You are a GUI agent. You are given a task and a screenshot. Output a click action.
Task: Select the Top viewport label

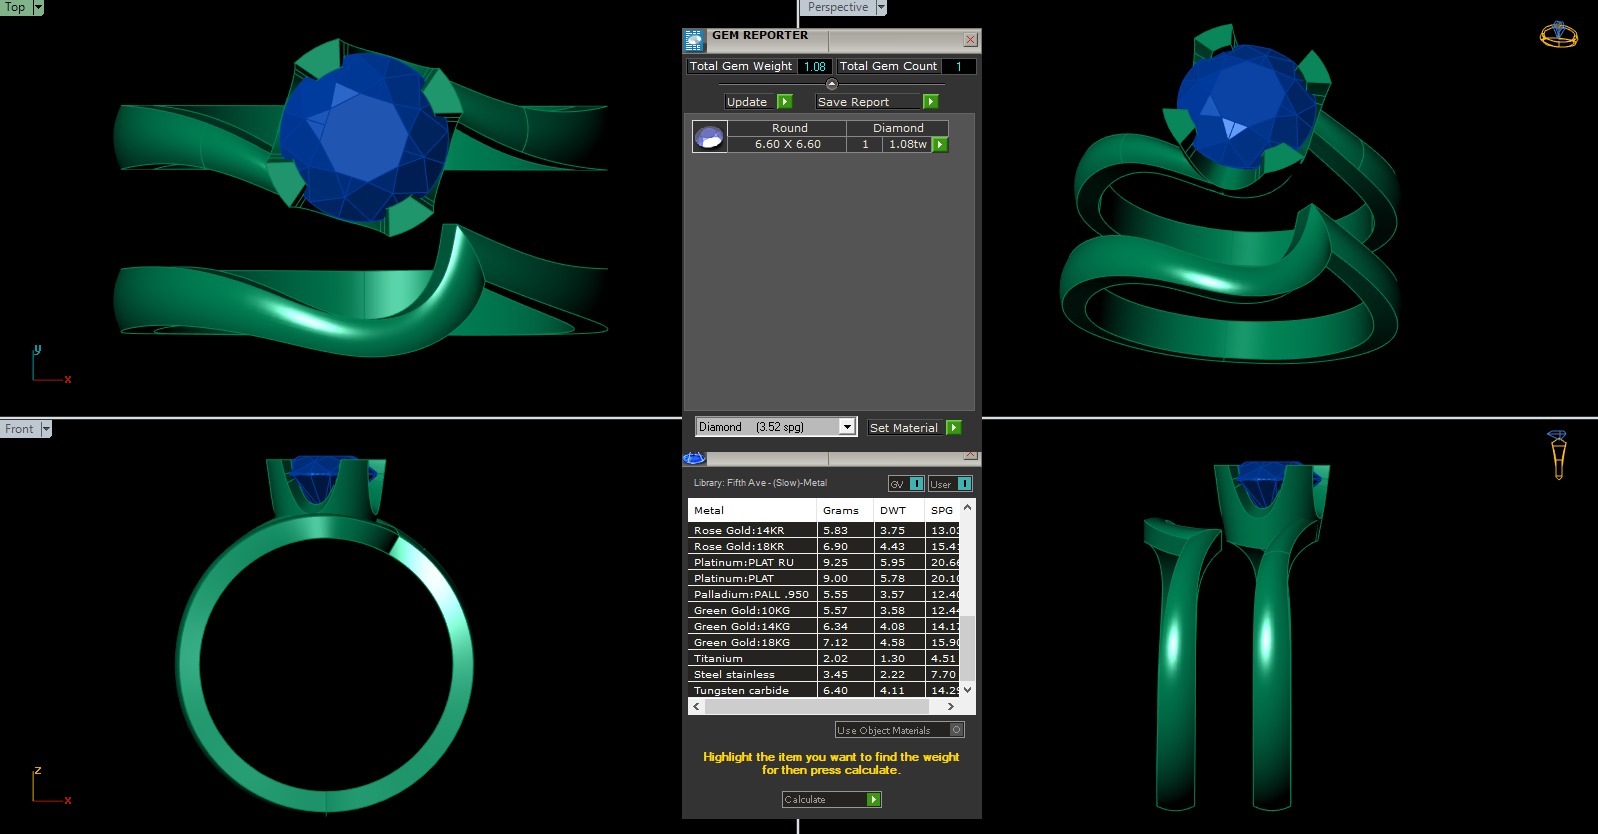[16, 7]
